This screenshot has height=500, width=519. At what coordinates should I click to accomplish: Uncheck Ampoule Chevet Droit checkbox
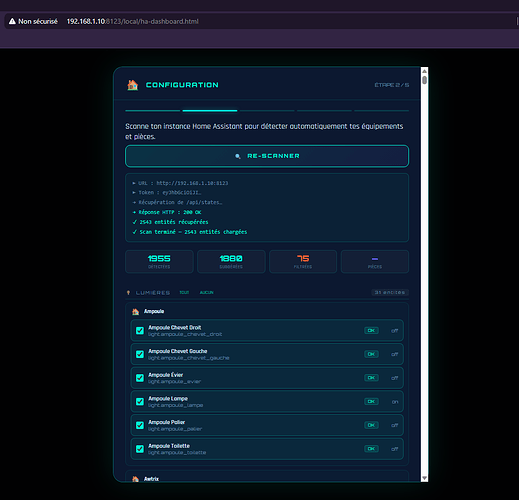(x=140, y=330)
